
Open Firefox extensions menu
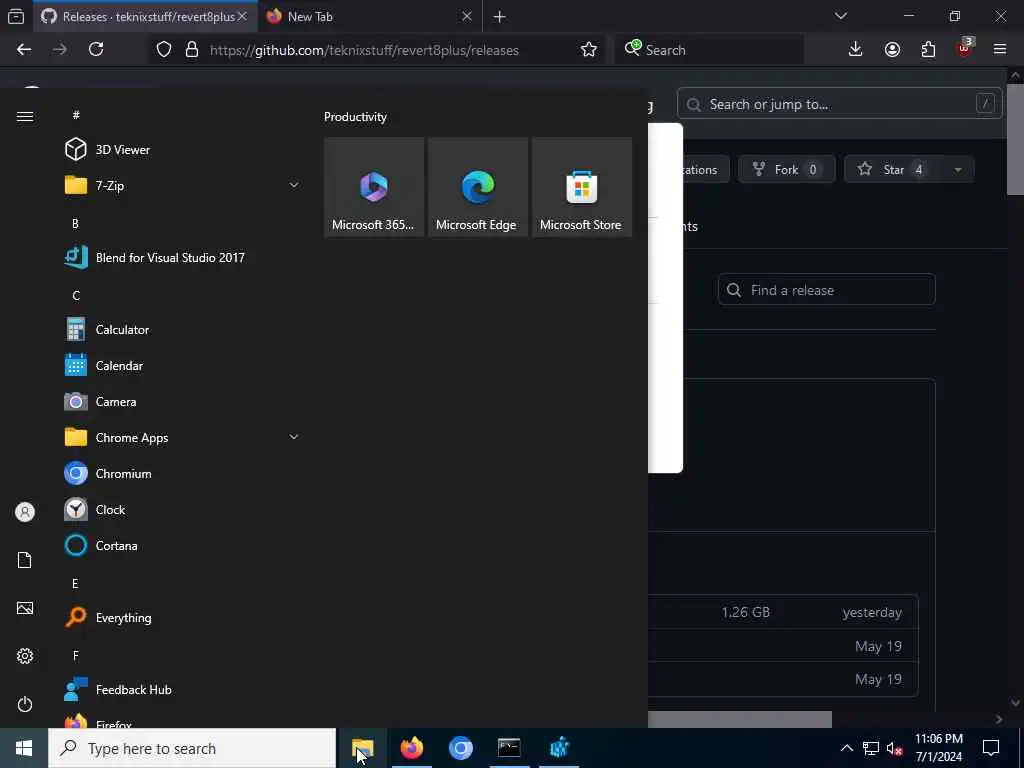(x=928, y=50)
